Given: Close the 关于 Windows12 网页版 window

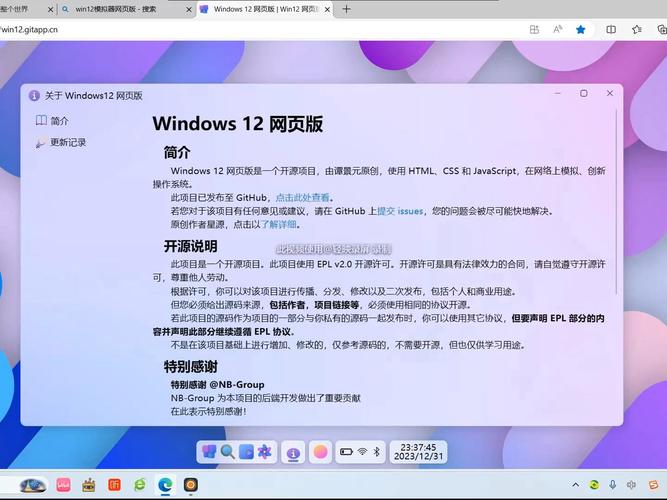Looking at the screenshot, I should [x=610, y=93].
